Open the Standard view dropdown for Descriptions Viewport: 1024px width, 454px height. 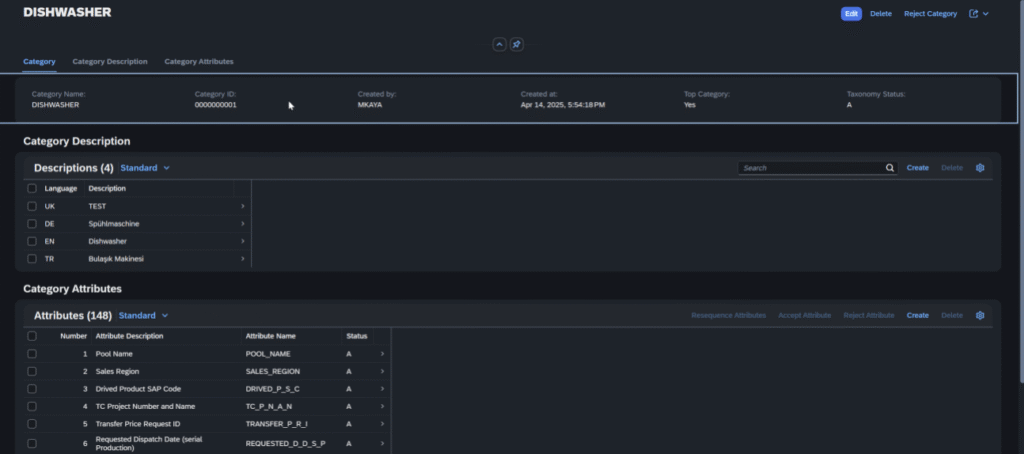pos(145,168)
